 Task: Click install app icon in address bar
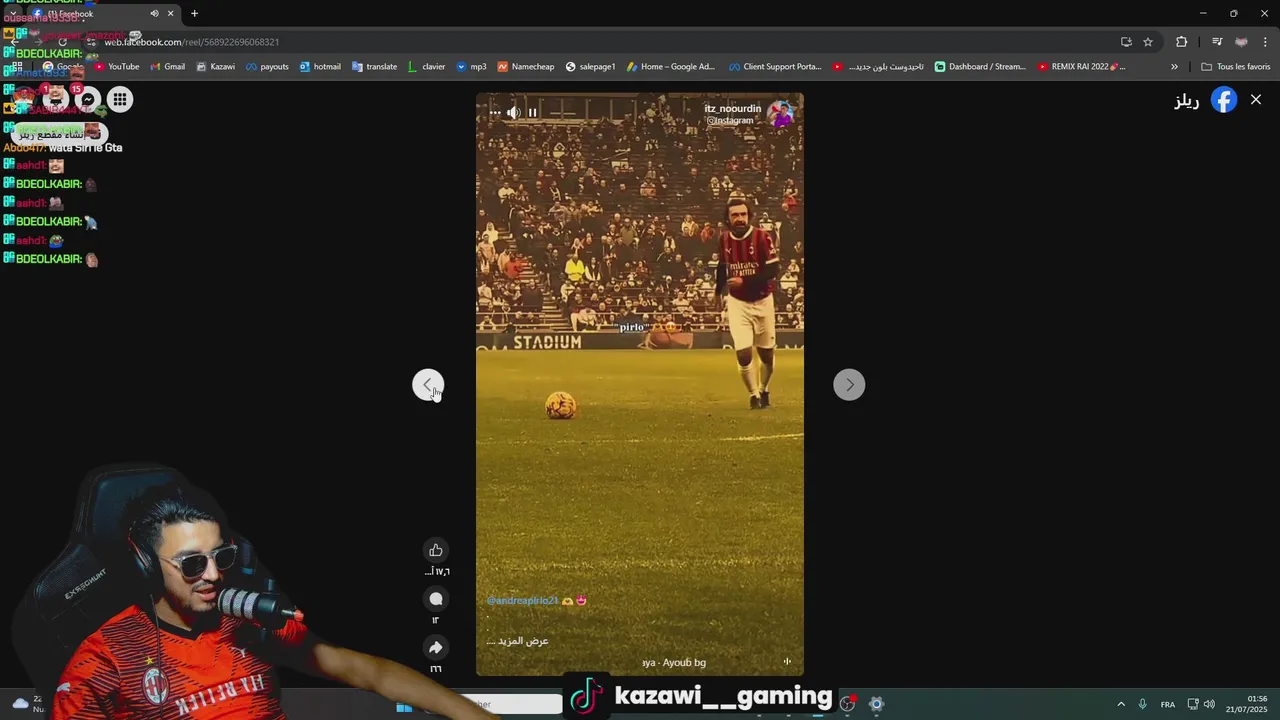click(x=1126, y=42)
